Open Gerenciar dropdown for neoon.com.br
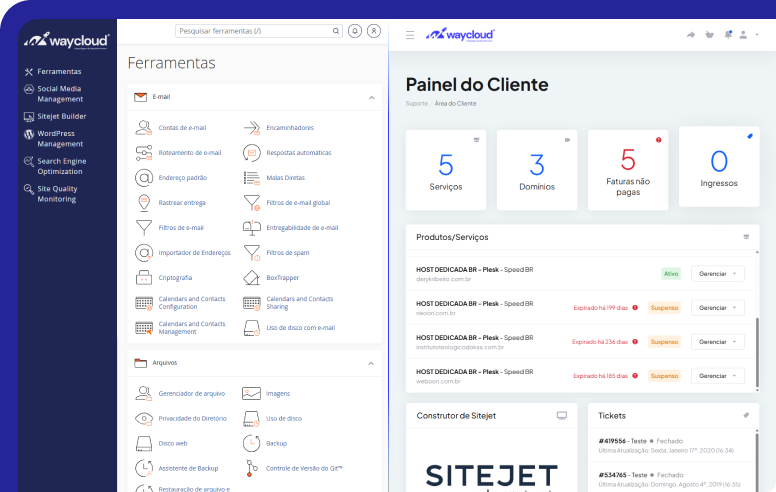The height and width of the screenshot is (492, 776). coord(718,308)
